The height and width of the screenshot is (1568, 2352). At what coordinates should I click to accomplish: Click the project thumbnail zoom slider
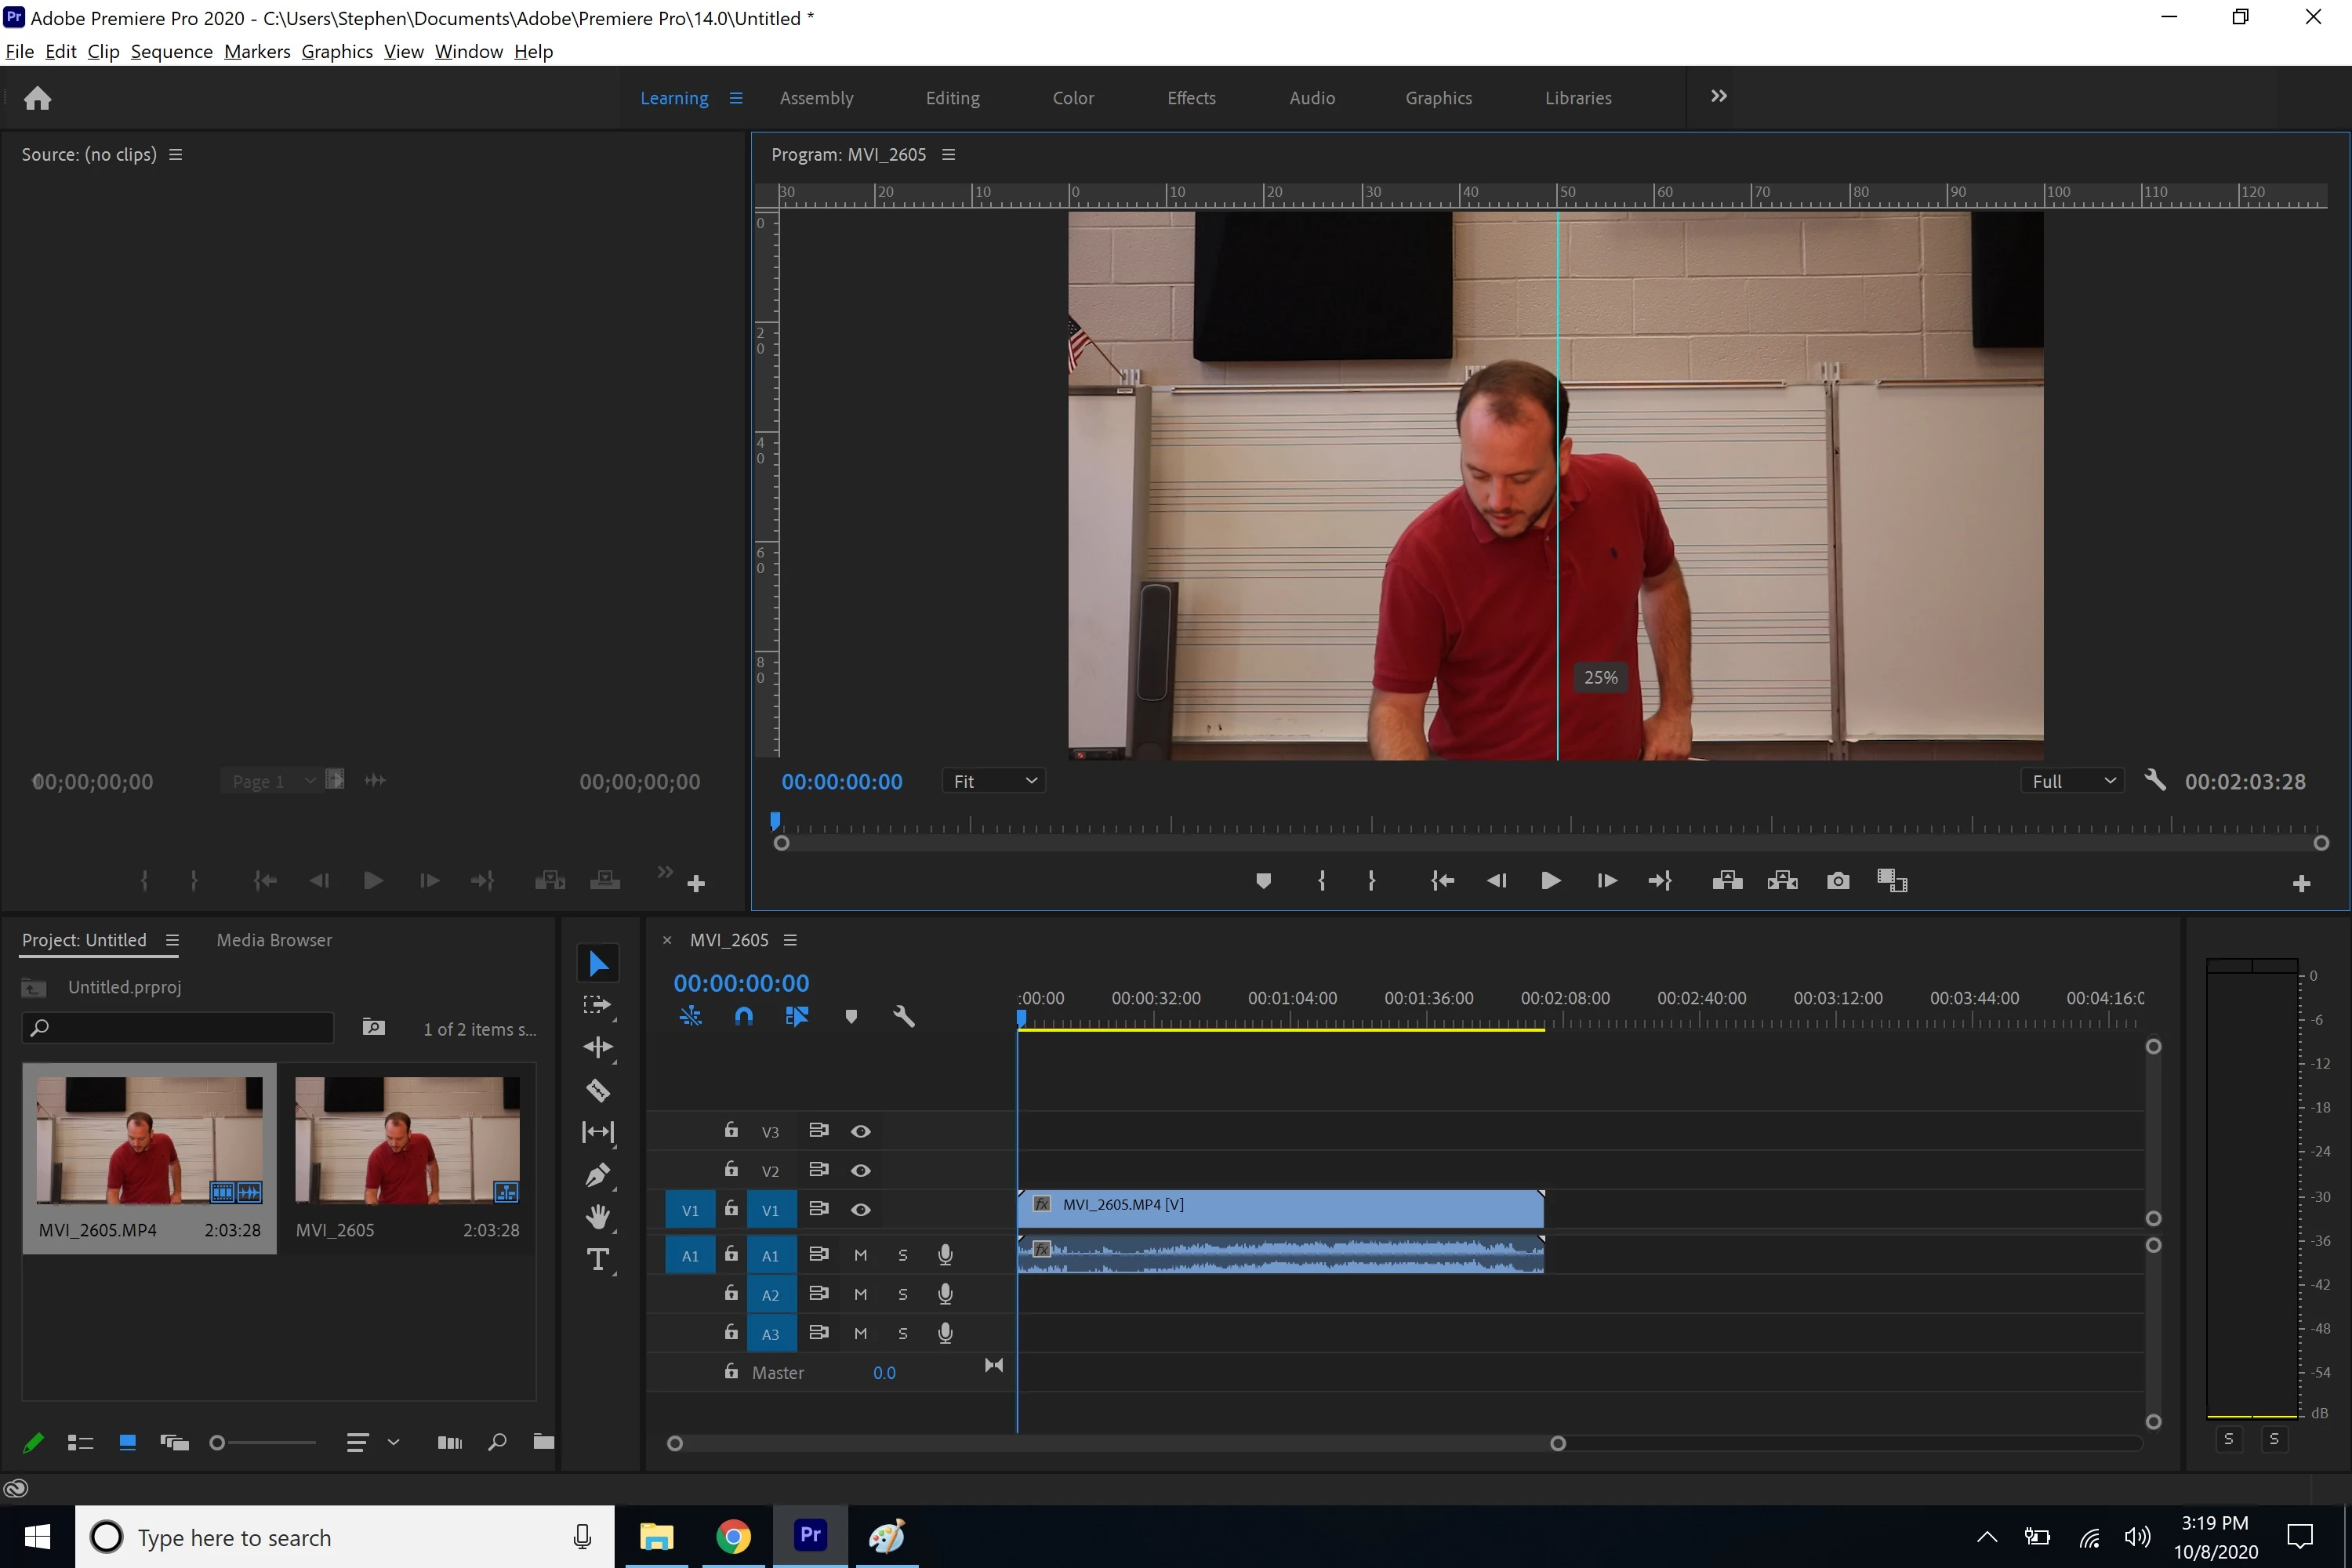point(218,1442)
